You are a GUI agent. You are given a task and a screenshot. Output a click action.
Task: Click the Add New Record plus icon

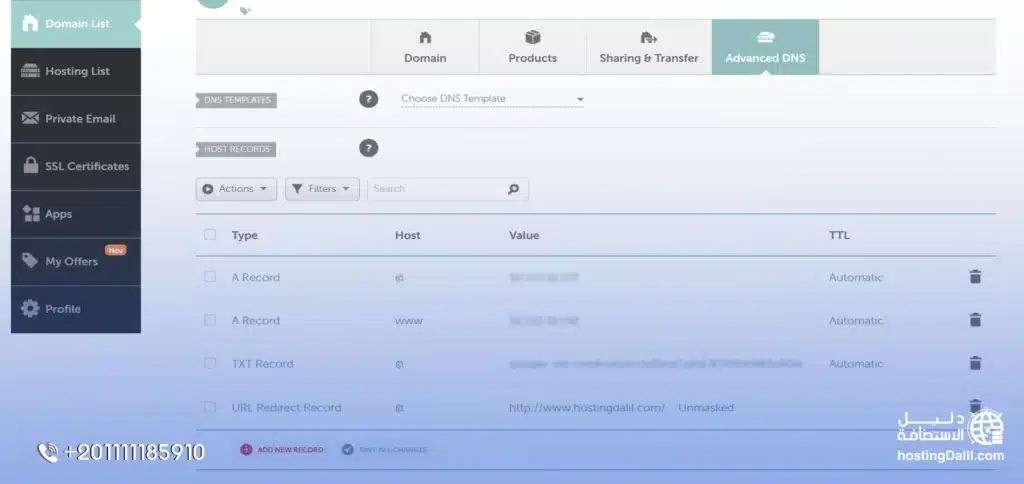(246, 450)
